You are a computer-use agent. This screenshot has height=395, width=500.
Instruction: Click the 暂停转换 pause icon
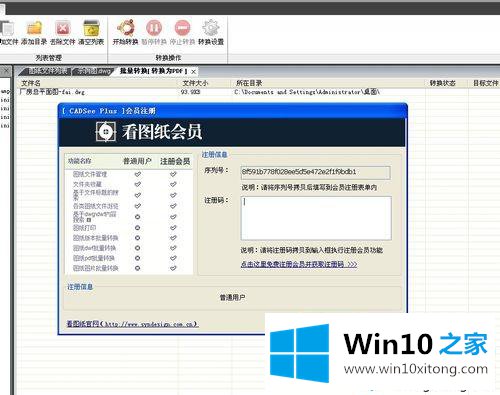(x=154, y=28)
